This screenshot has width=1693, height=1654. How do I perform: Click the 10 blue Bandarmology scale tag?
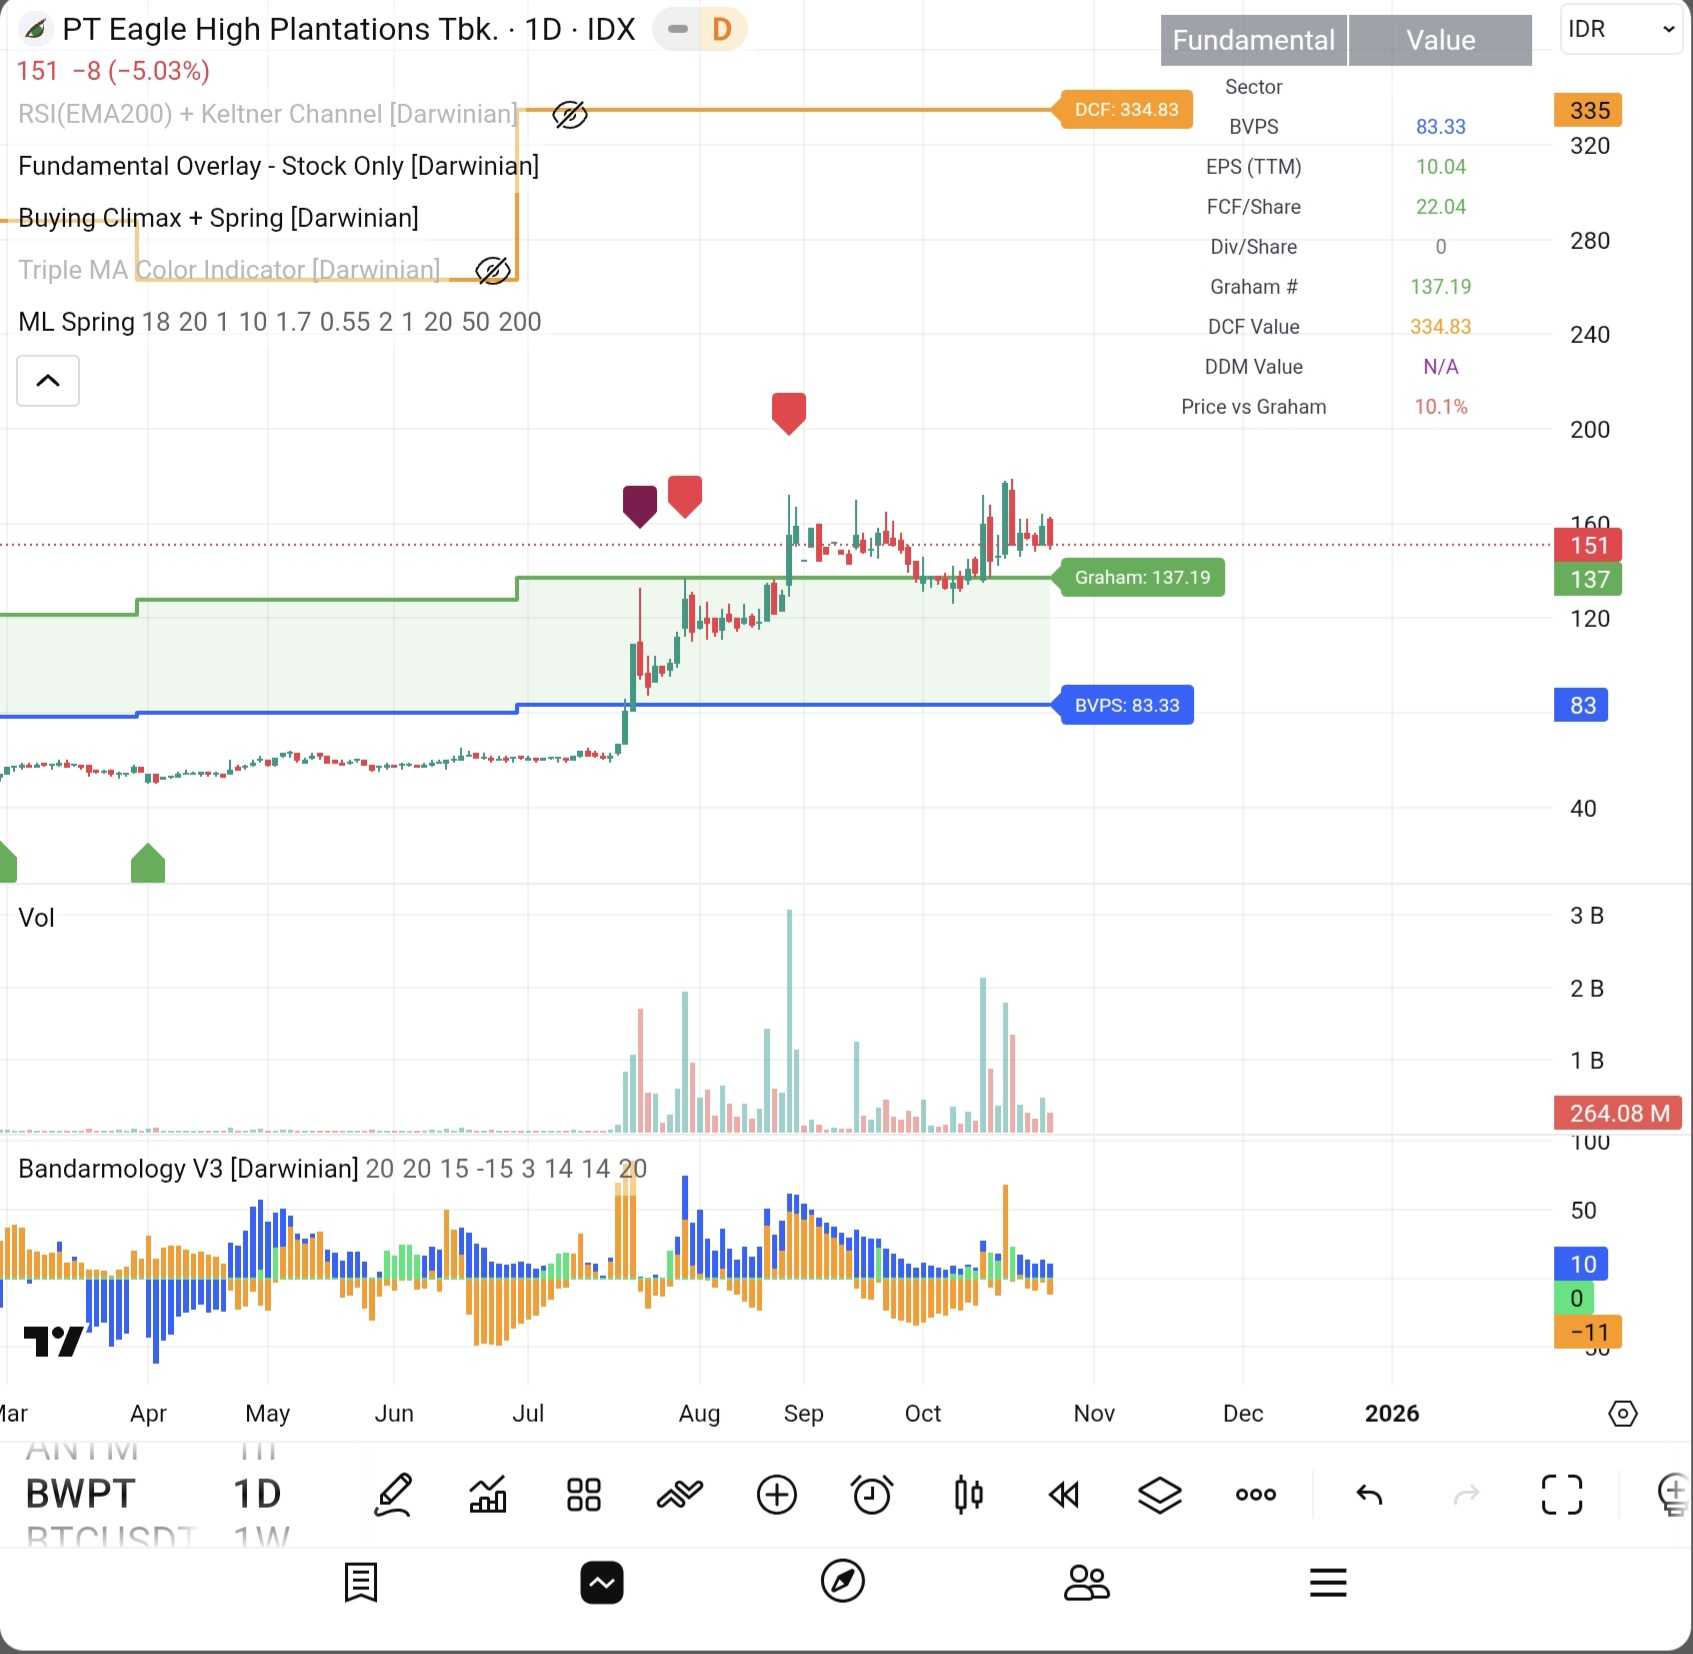coord(1581,1264)
